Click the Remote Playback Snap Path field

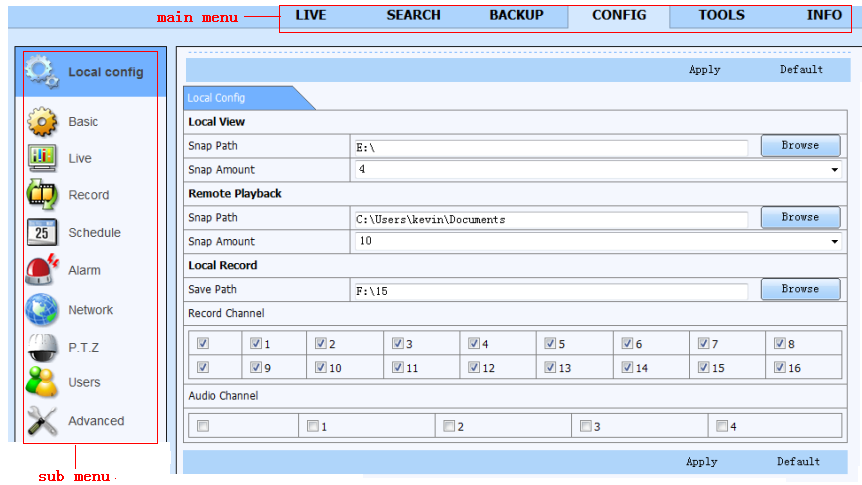[551, 219]
